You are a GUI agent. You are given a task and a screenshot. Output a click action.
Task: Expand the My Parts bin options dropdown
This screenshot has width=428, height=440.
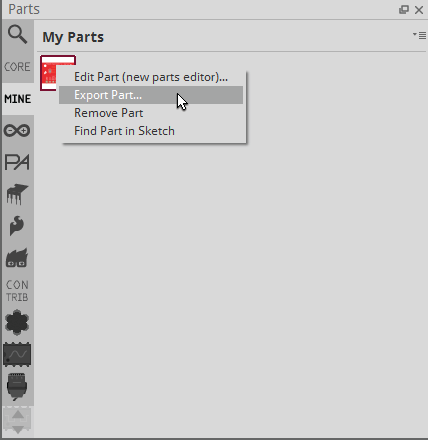click(419, 35)
